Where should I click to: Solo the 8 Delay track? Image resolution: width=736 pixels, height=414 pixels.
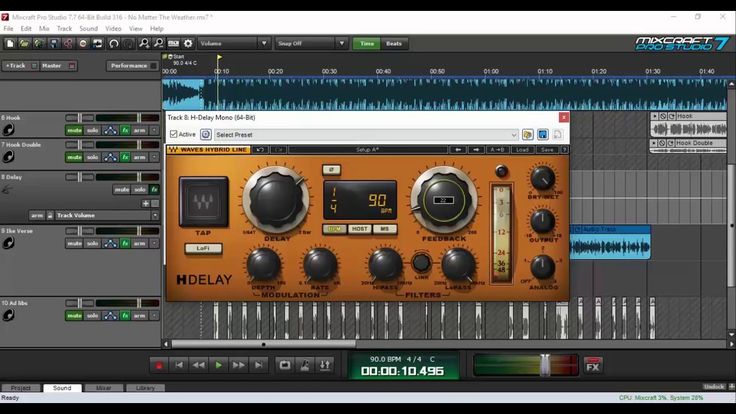click(x=140, y=190)
